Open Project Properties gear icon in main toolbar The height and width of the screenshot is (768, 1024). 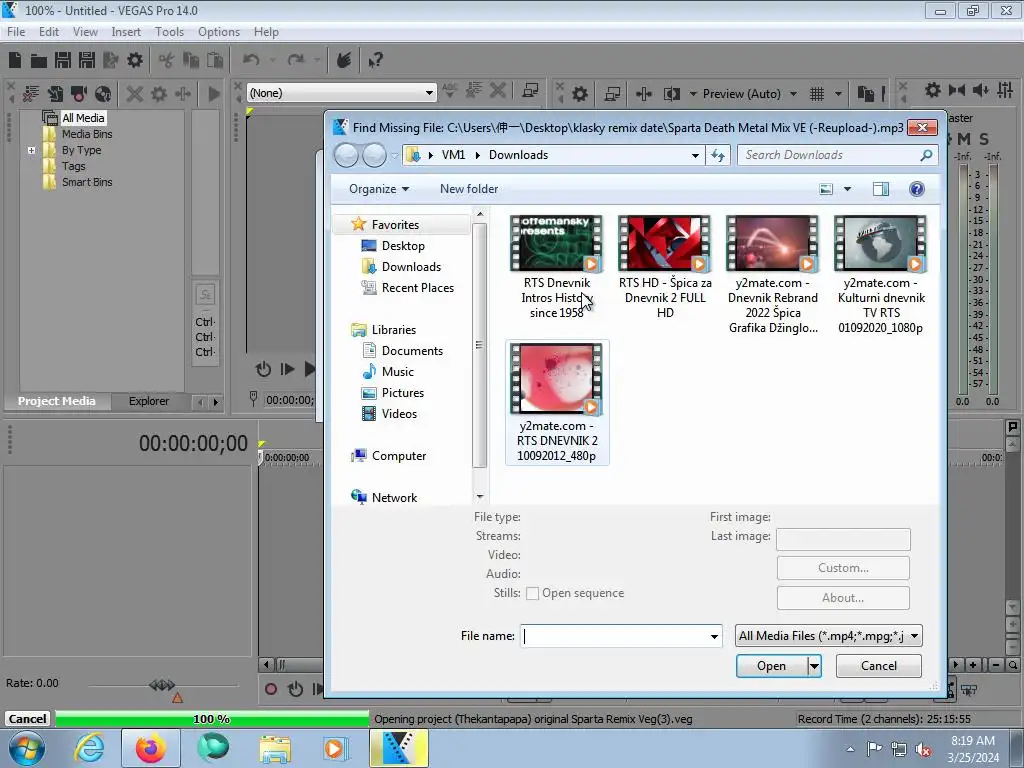click(x=135, y=61)
